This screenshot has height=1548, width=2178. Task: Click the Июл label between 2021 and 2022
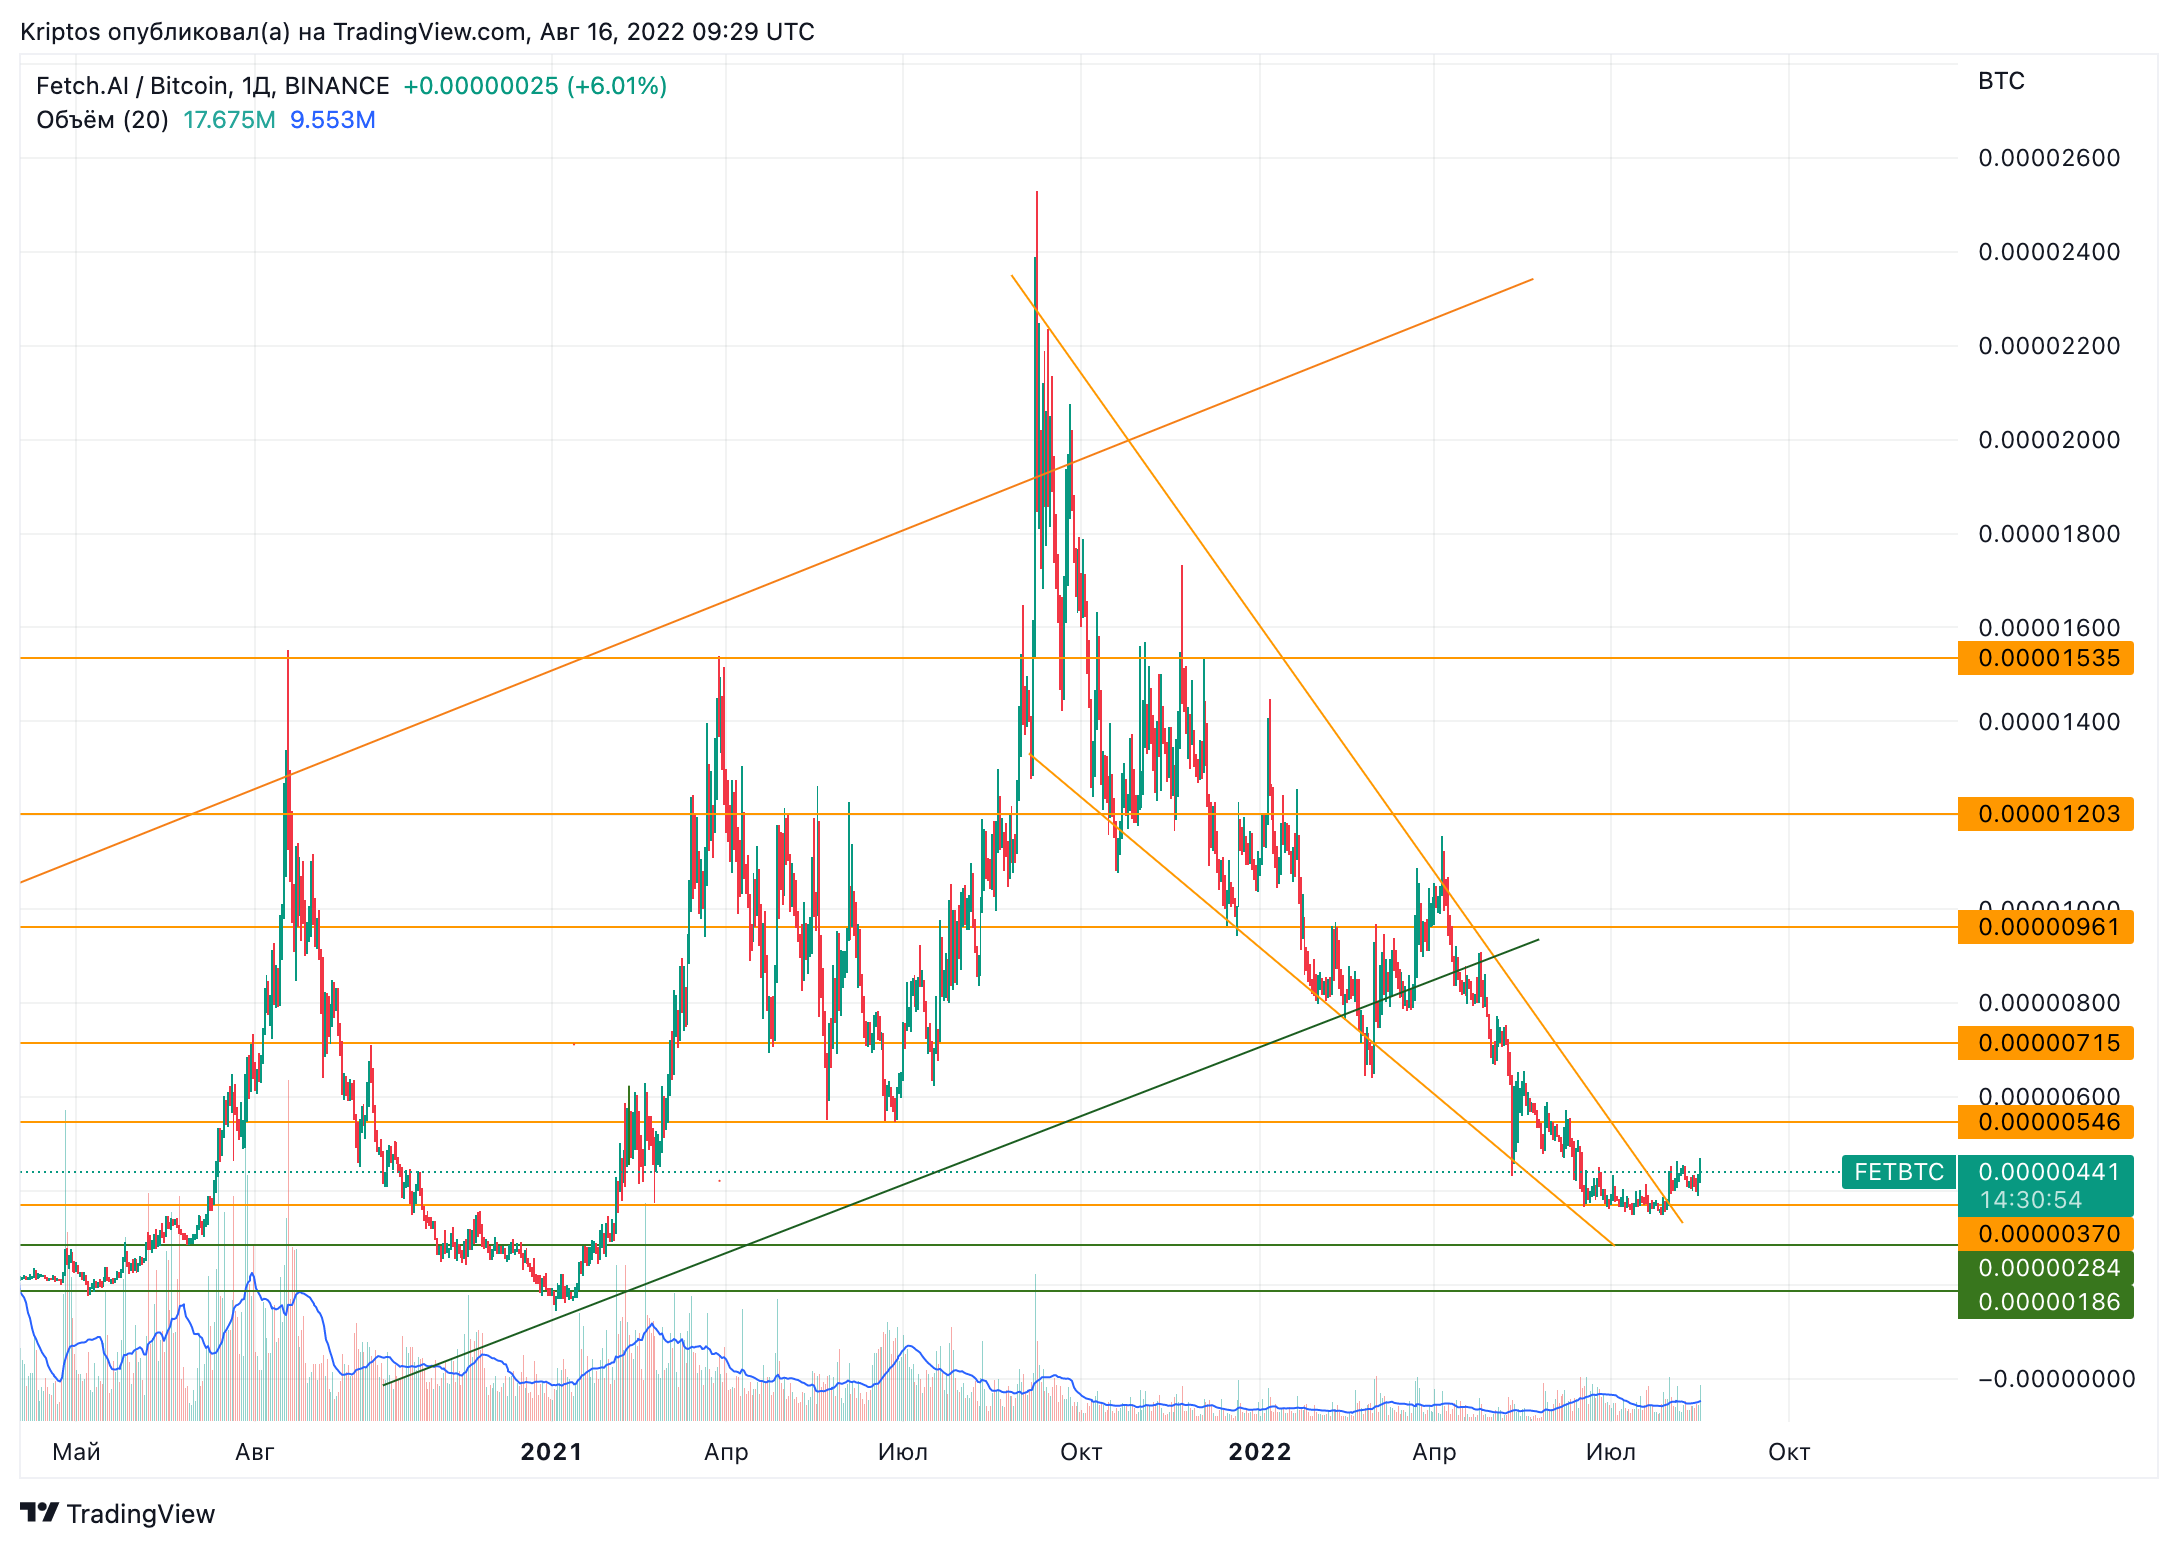click(903, 1452)
